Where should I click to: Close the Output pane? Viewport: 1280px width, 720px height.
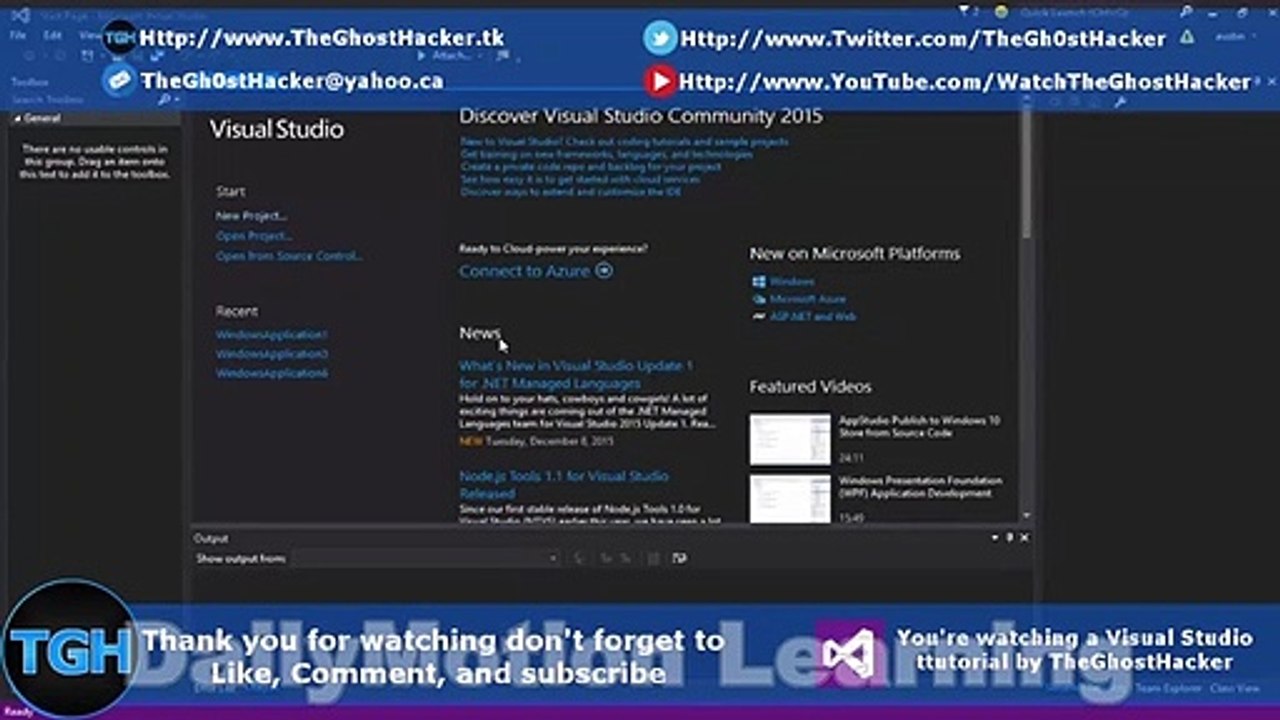pos(1024,538)
